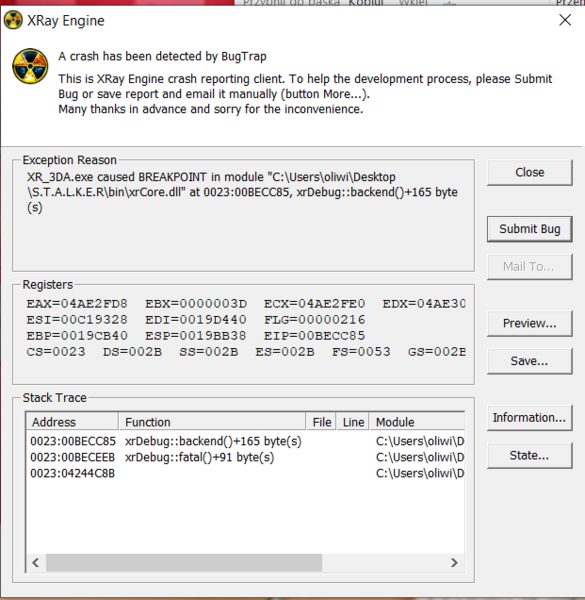Viewport: 585px width, 600px height.
Task: Click the radiation icon in the title bar
Action: coord(13,20)
